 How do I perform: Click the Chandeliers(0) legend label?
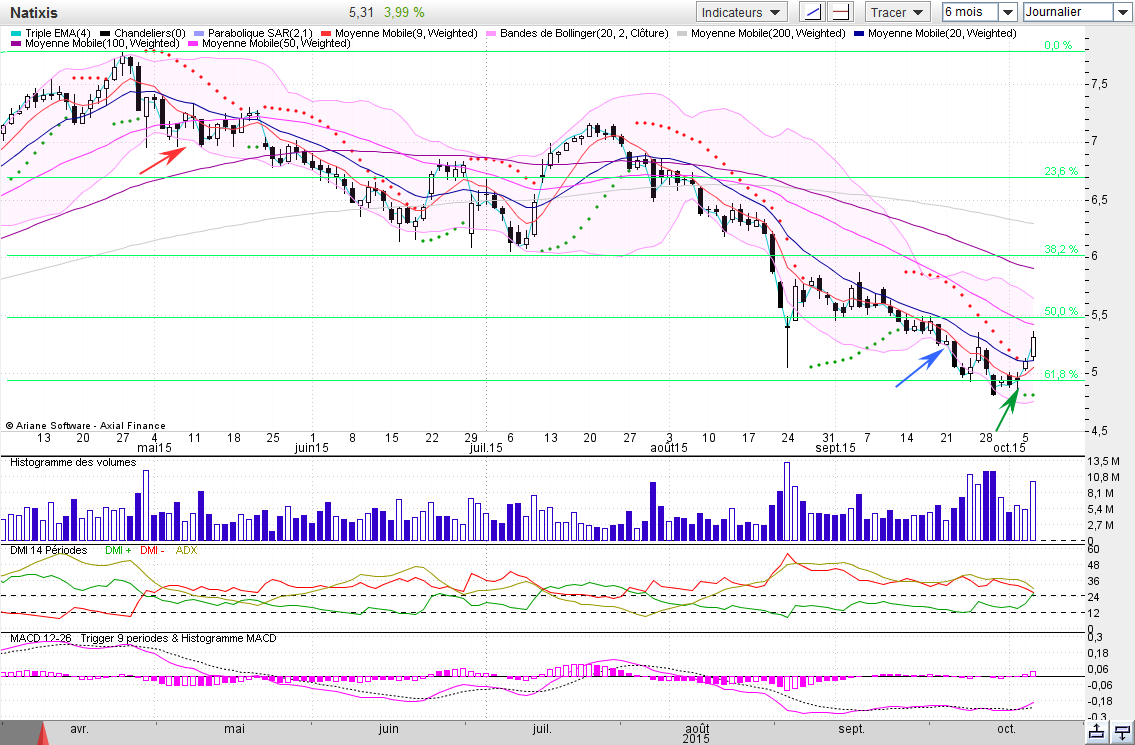[150, 33]
